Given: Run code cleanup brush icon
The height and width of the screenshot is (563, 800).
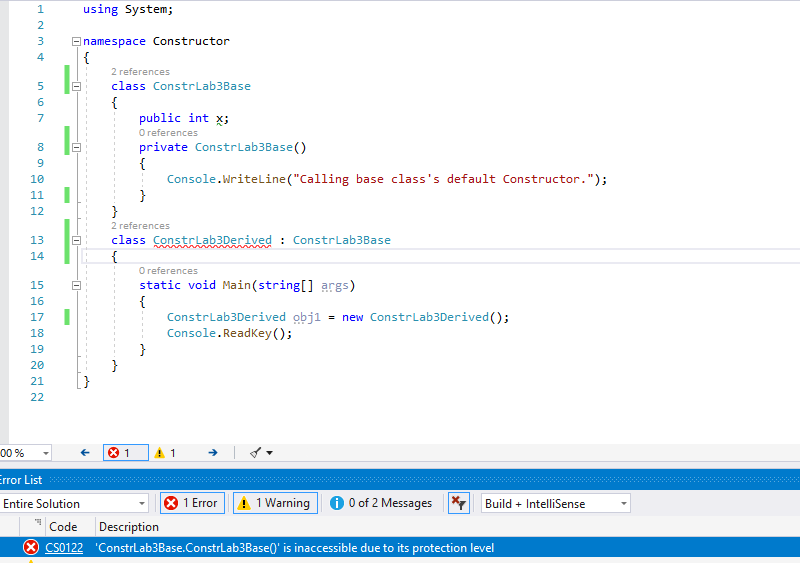Looking at the screenshot, I should click(256, 453).
